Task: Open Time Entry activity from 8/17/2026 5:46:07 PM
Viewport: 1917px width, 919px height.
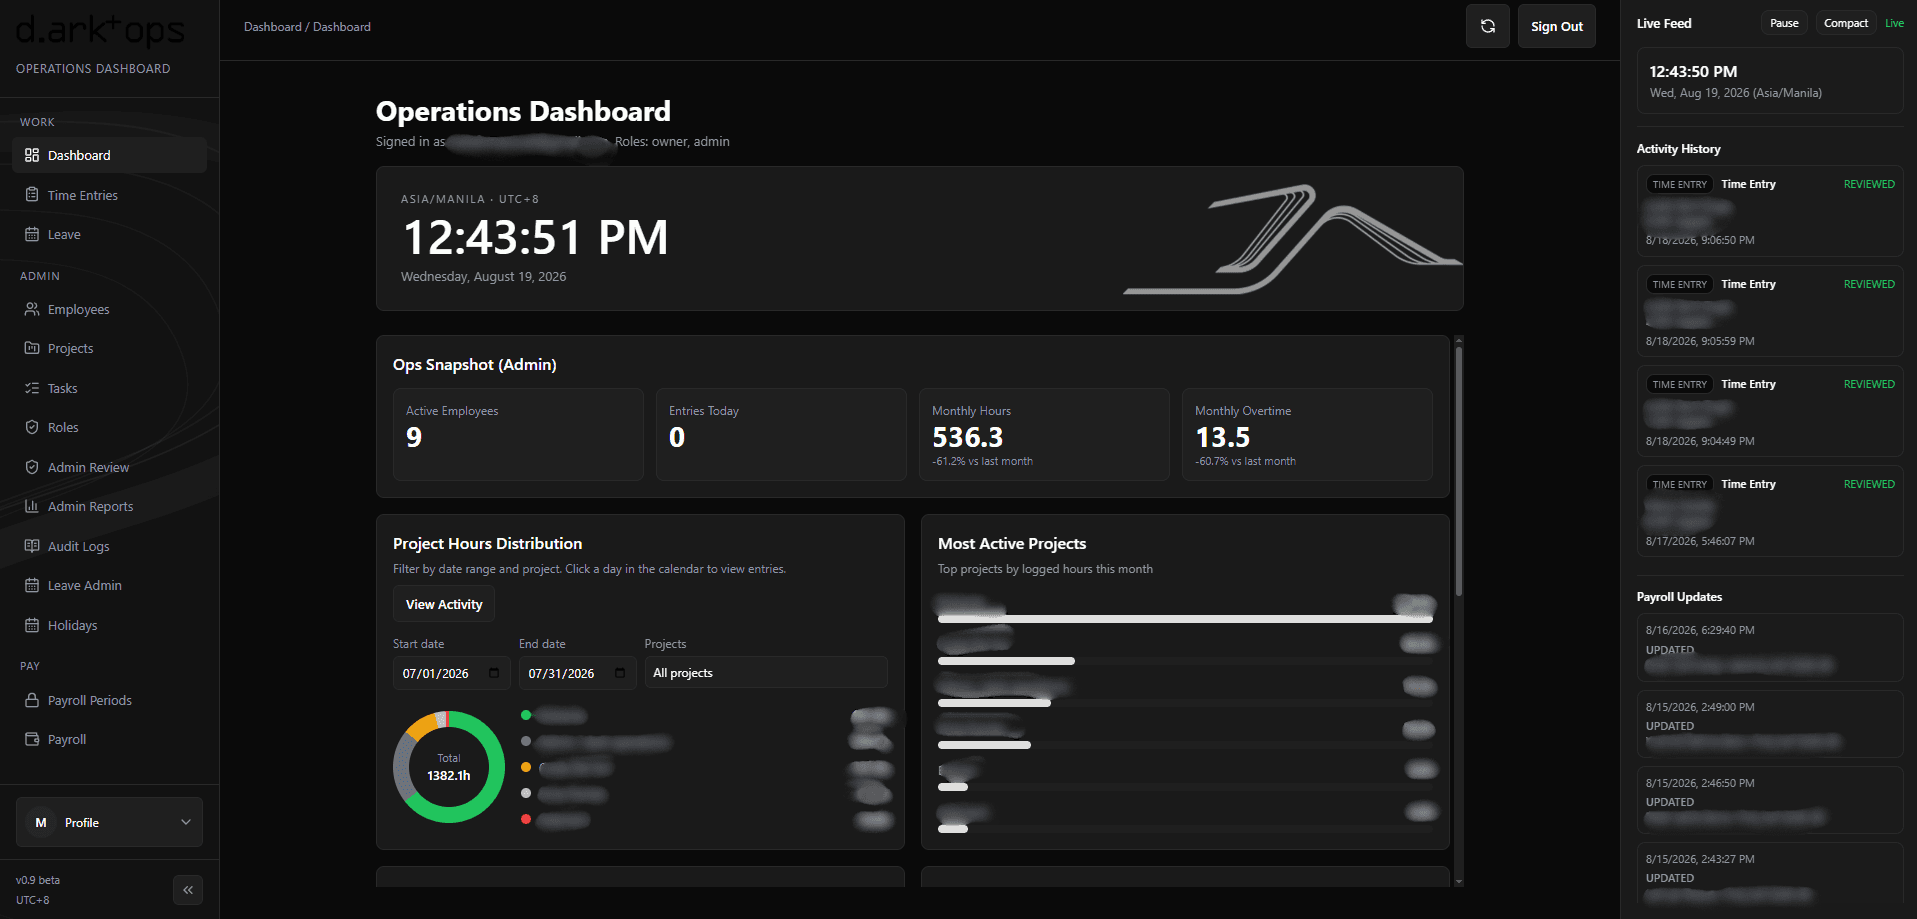Action: click(x=1770, y=511)
